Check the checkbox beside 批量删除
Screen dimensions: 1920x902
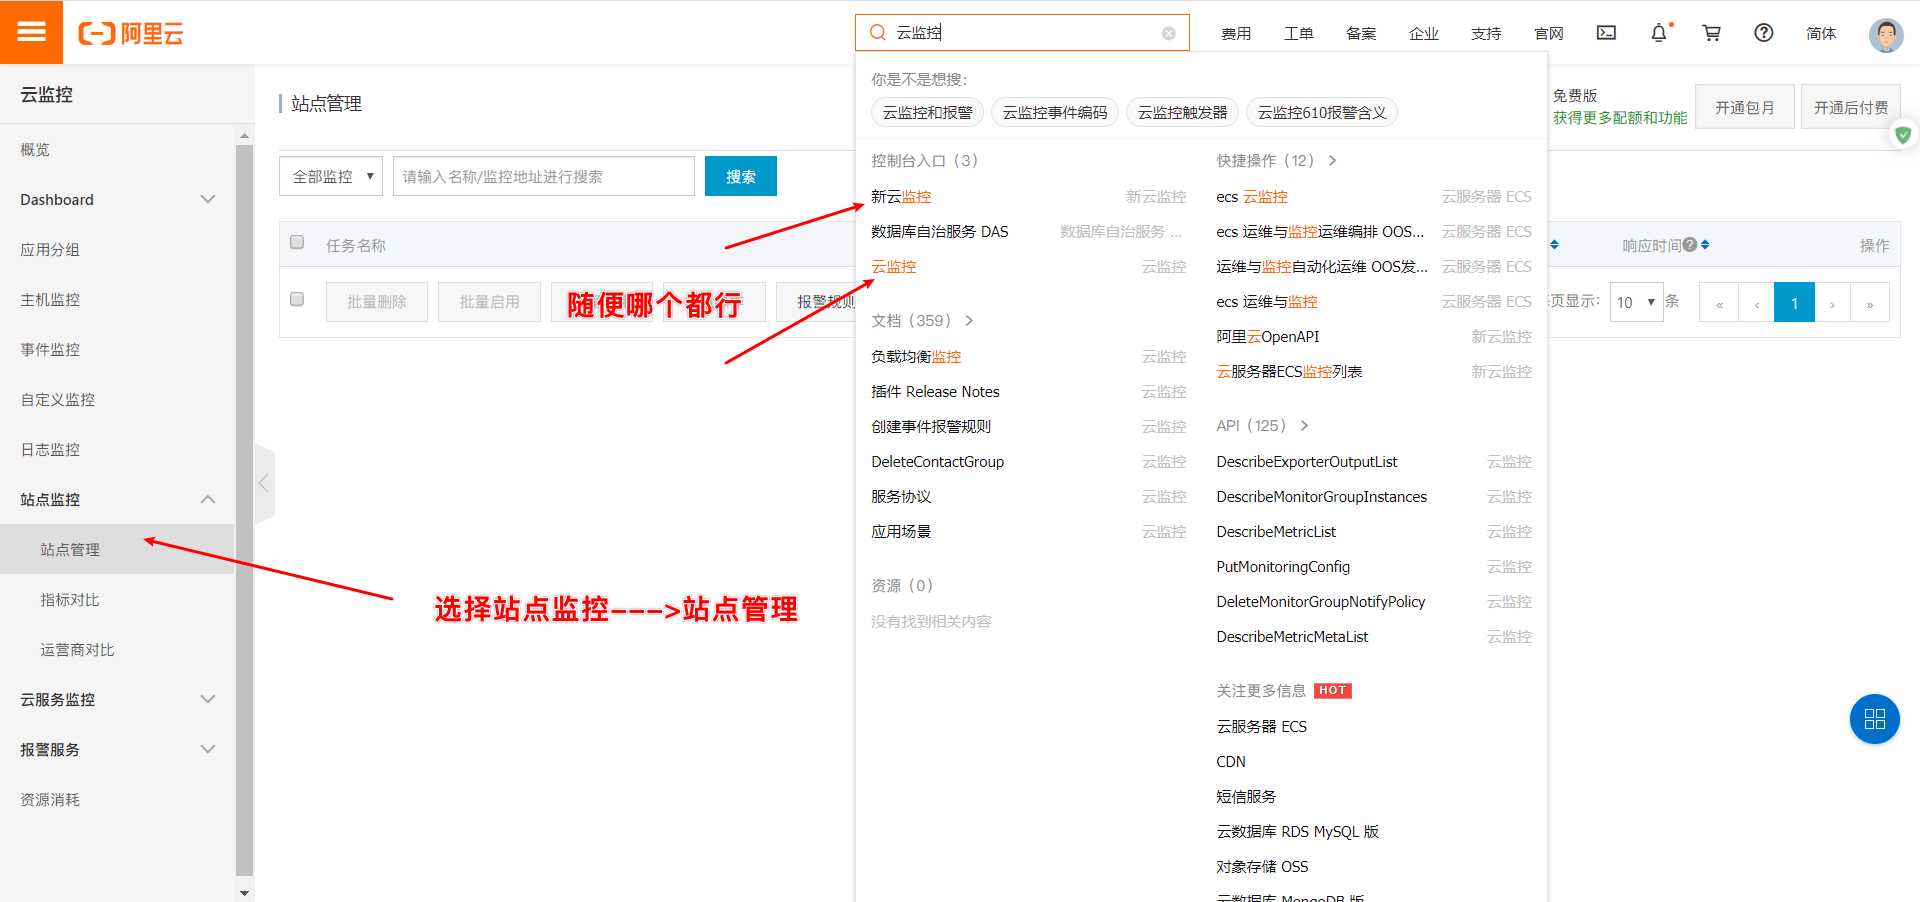tap(297, 299)
